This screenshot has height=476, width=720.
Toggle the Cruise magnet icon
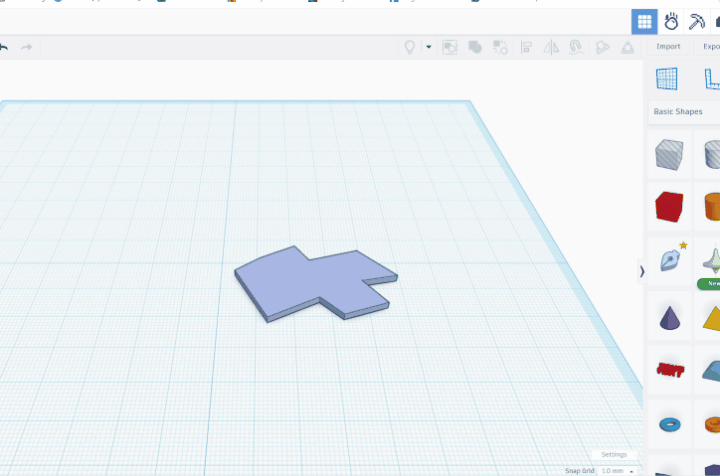coord(576,47)
